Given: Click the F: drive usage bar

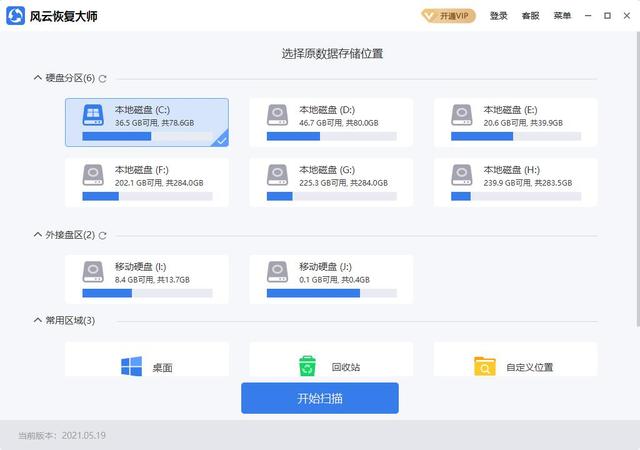Looking at the screenshot, I should tap(147, 196).
